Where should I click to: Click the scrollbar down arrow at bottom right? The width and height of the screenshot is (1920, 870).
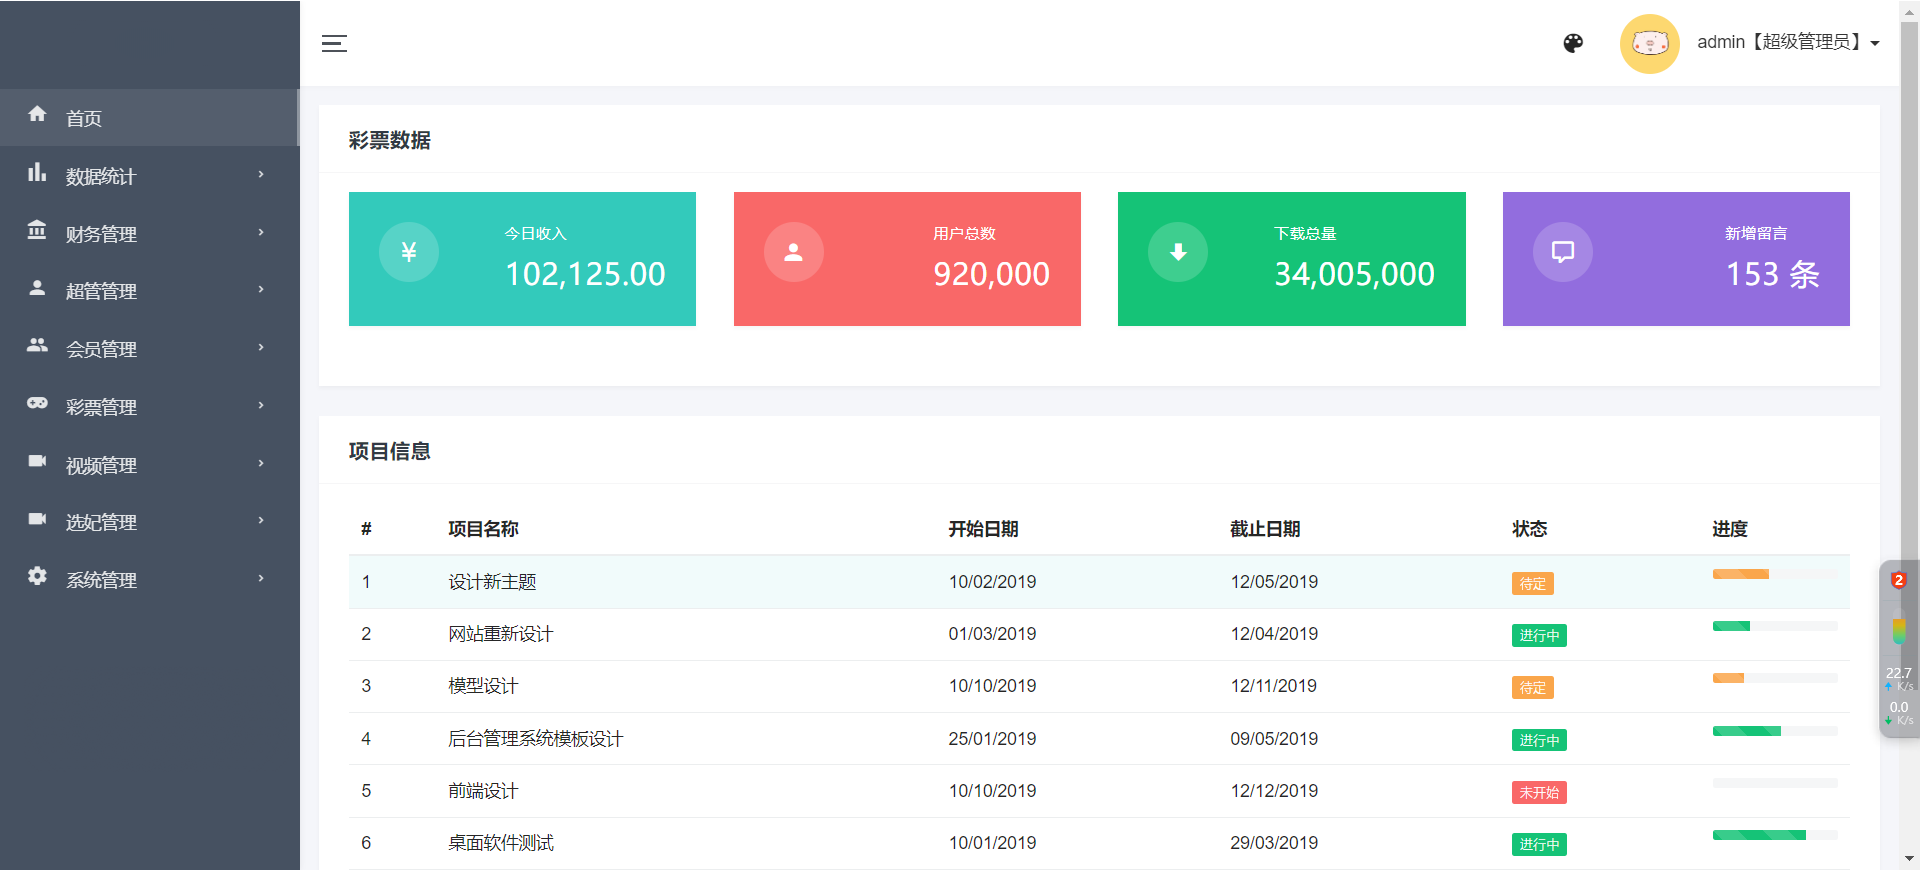coord(1909,858)
